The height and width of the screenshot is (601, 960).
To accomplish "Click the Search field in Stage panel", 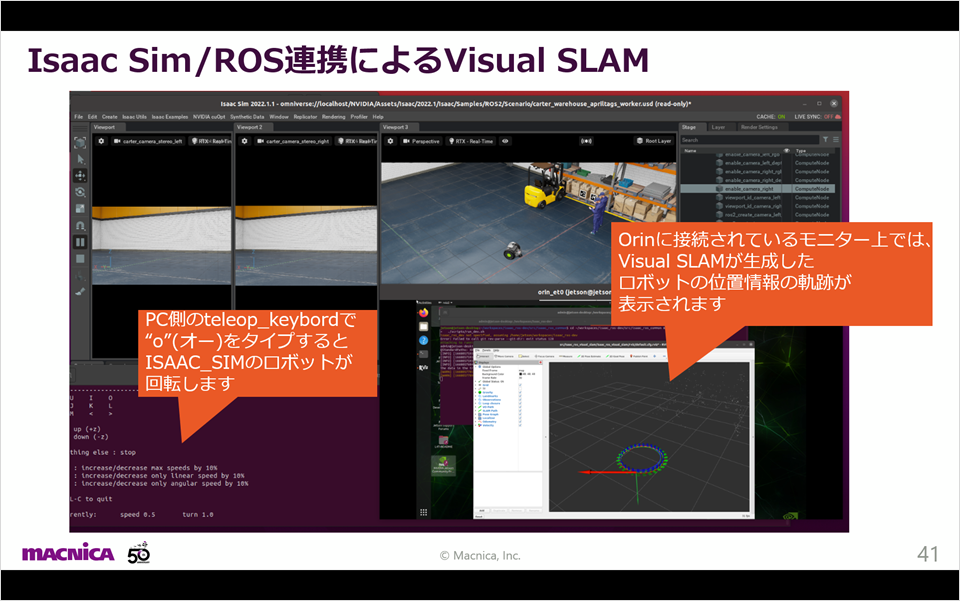I will (750, 140).
